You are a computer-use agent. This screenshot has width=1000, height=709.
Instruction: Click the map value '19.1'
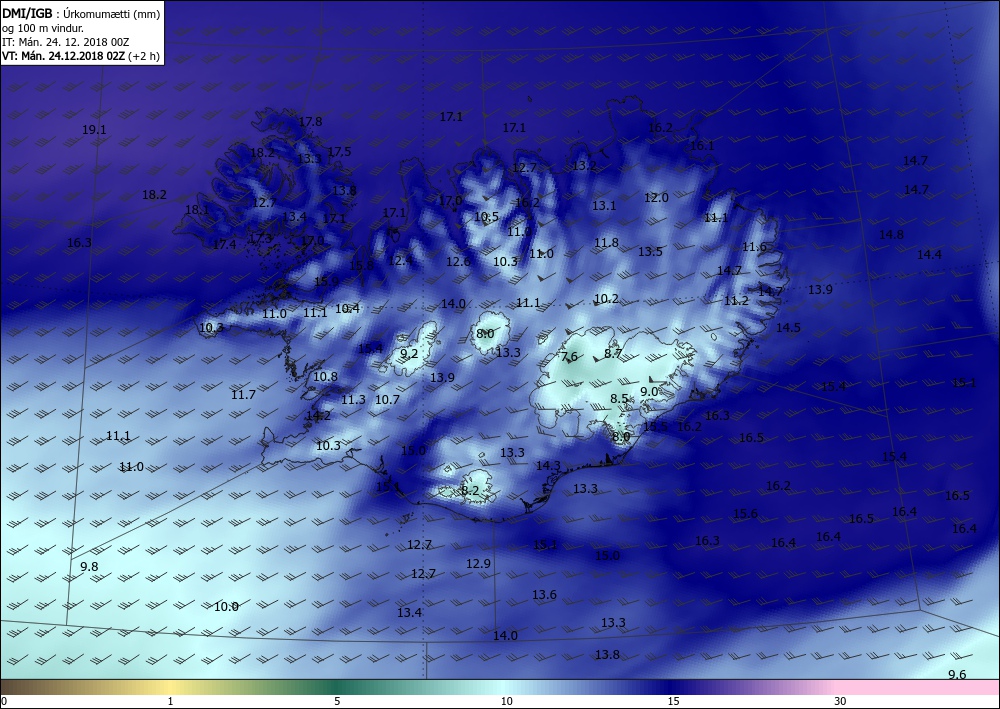[x=94, y=129]
